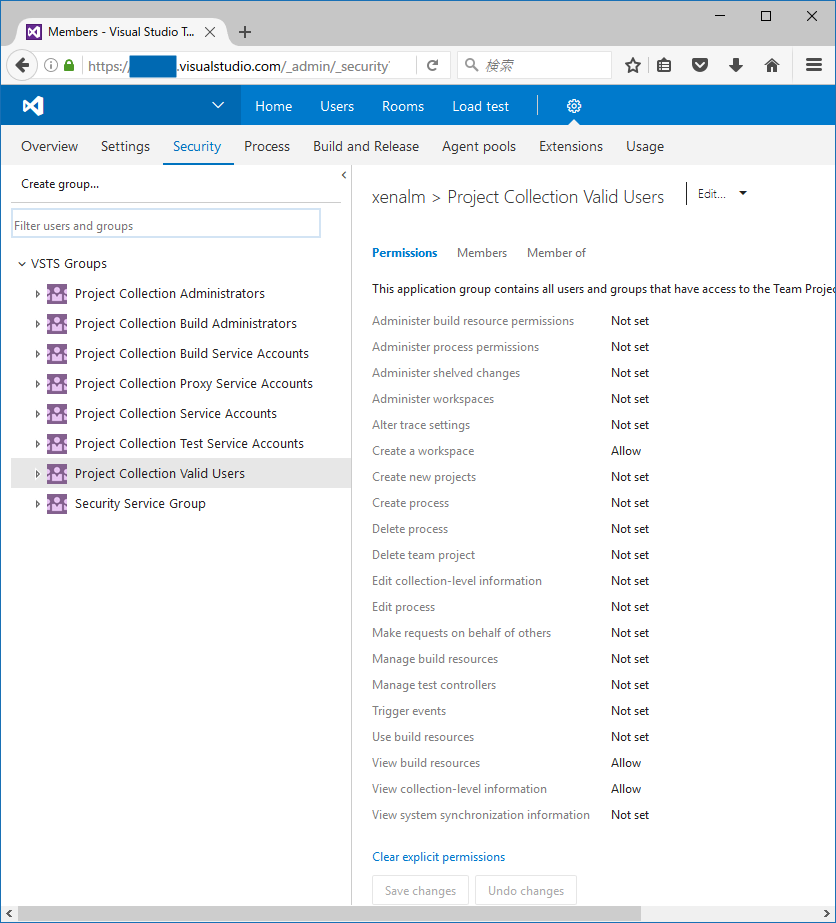Expand the Project Collection Service Accounts node
This screenshot has height=923, width=836.
pyautogui.click(x=38, y=414)
